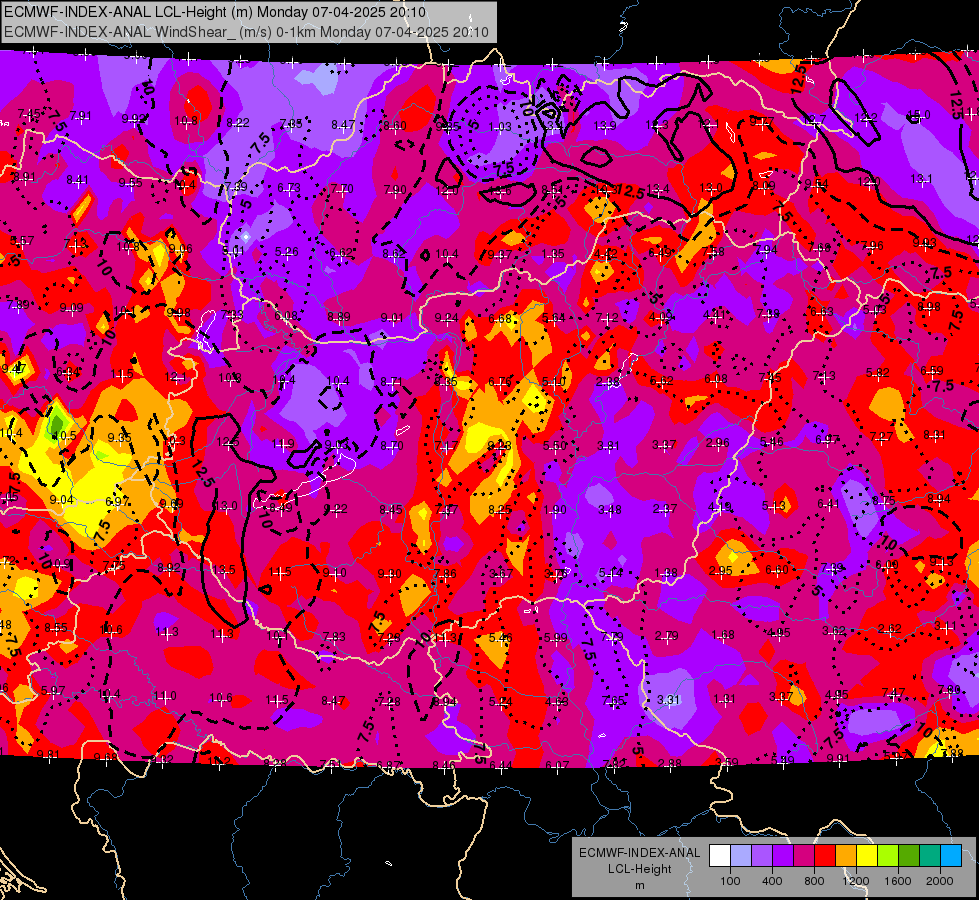Click the wind shear value 7.27
Screen dimensions: 979x900
(x=881, y=436)
